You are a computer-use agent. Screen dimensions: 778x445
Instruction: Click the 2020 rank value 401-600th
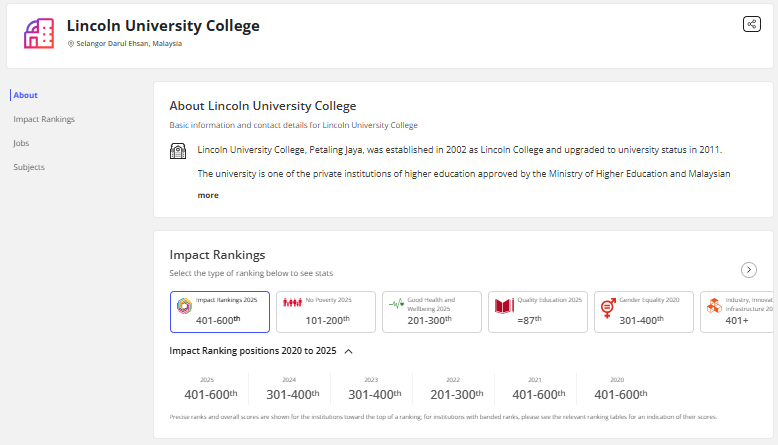[x=621, y=394]
